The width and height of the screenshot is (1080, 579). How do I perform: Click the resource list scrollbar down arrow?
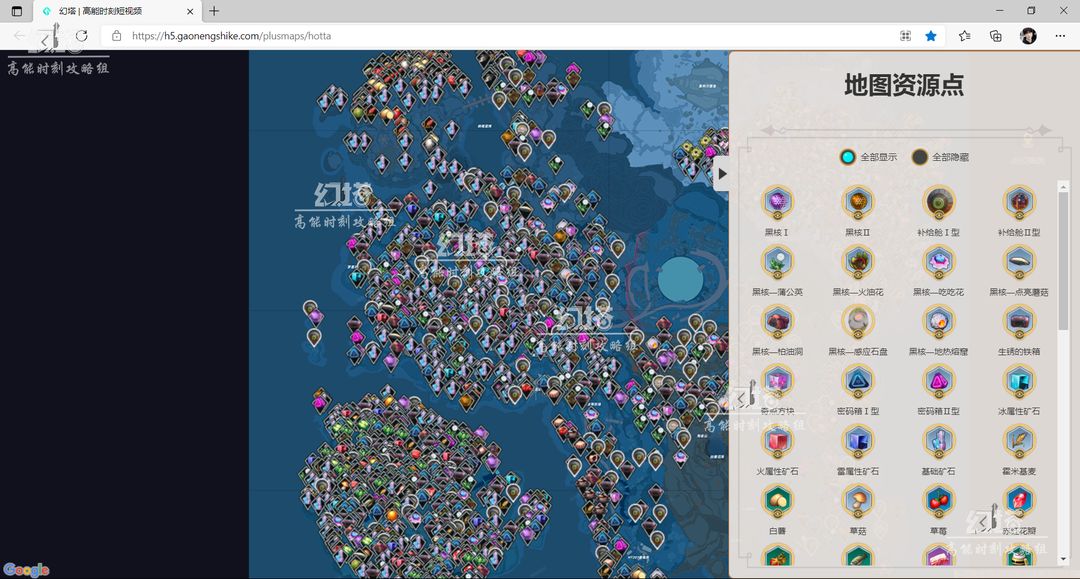click(1063, 559)
